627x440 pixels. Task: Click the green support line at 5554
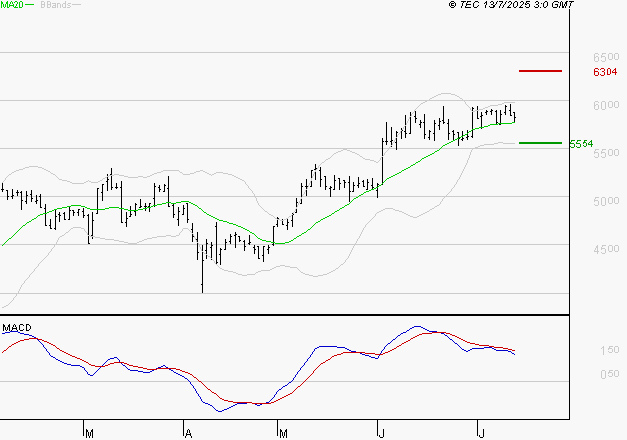tap(540, 143)
